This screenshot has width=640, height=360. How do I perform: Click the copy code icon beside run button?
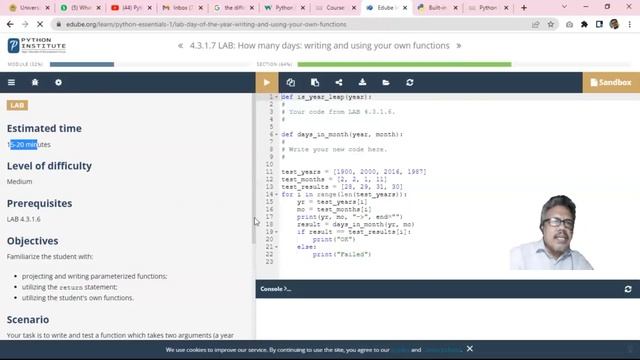coord(291,82)
